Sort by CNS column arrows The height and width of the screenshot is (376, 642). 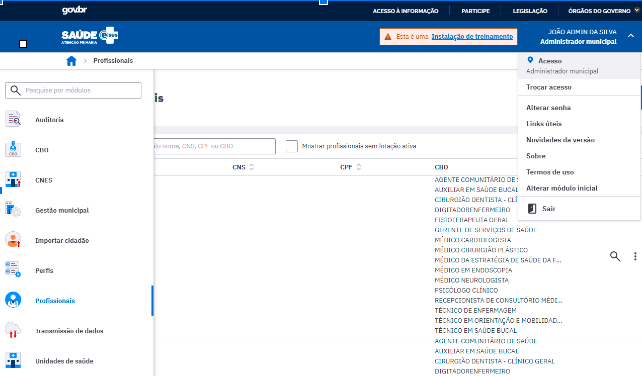252,167
